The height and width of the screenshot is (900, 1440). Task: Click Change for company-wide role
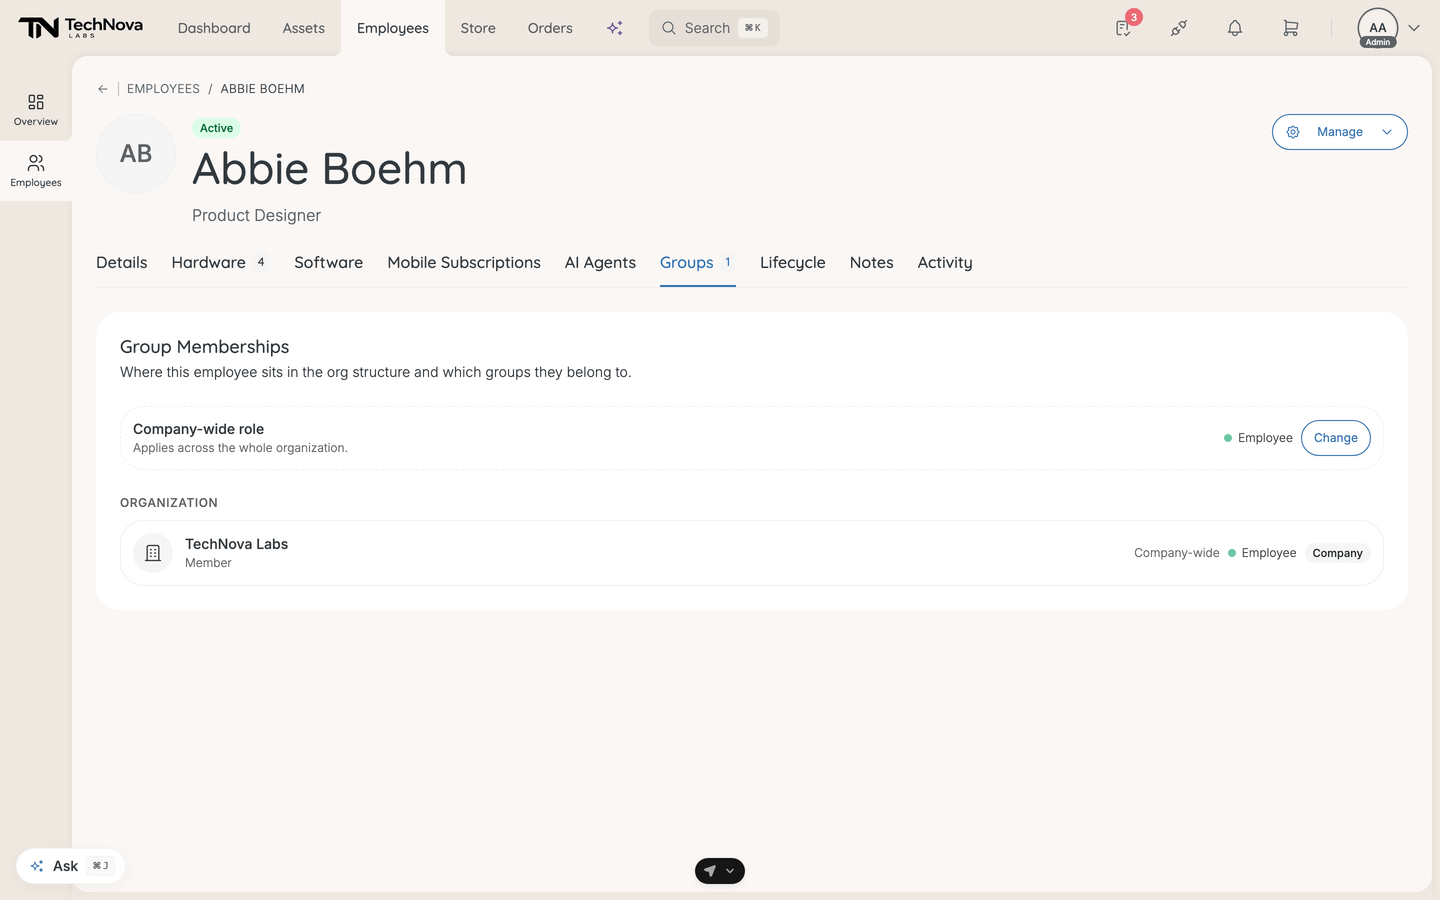(1336, 438)
